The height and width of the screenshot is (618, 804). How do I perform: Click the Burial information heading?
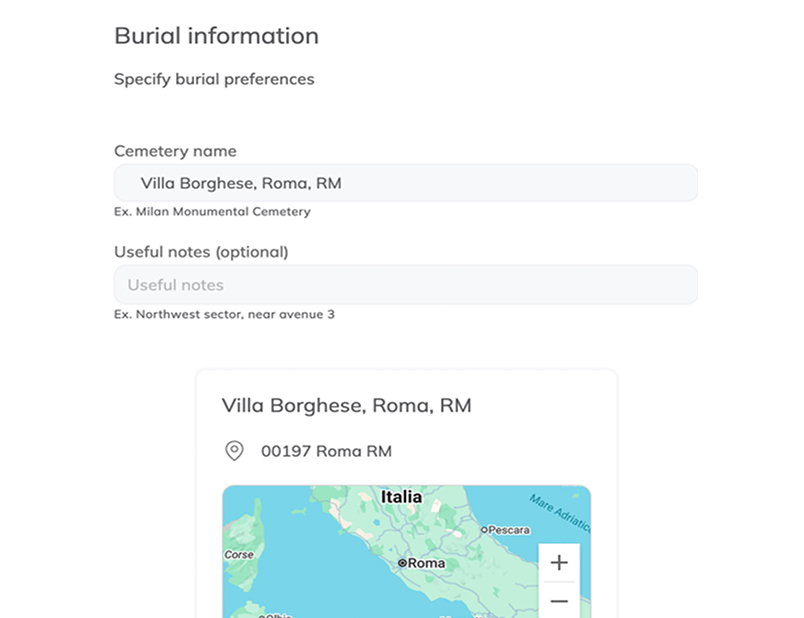tap(216, 36)
